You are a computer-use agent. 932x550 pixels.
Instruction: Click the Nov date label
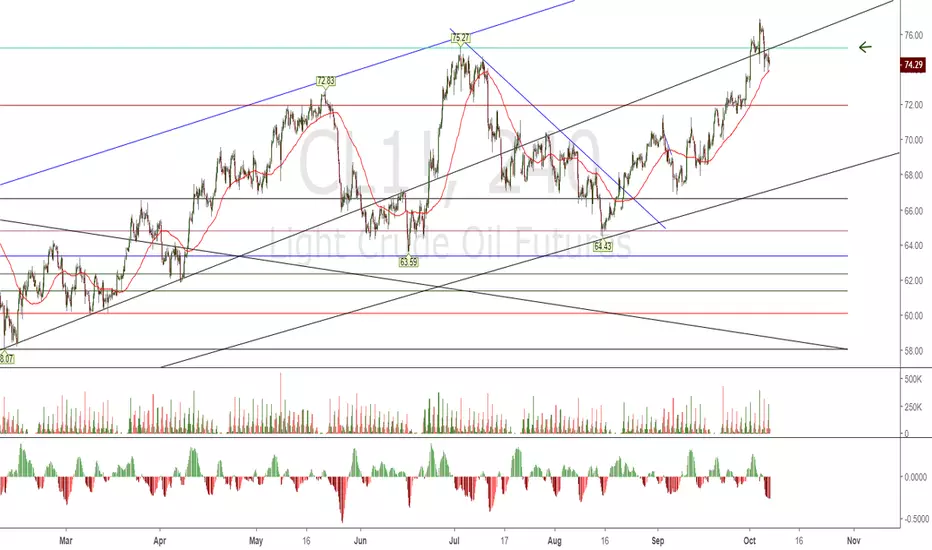[854, 540]
